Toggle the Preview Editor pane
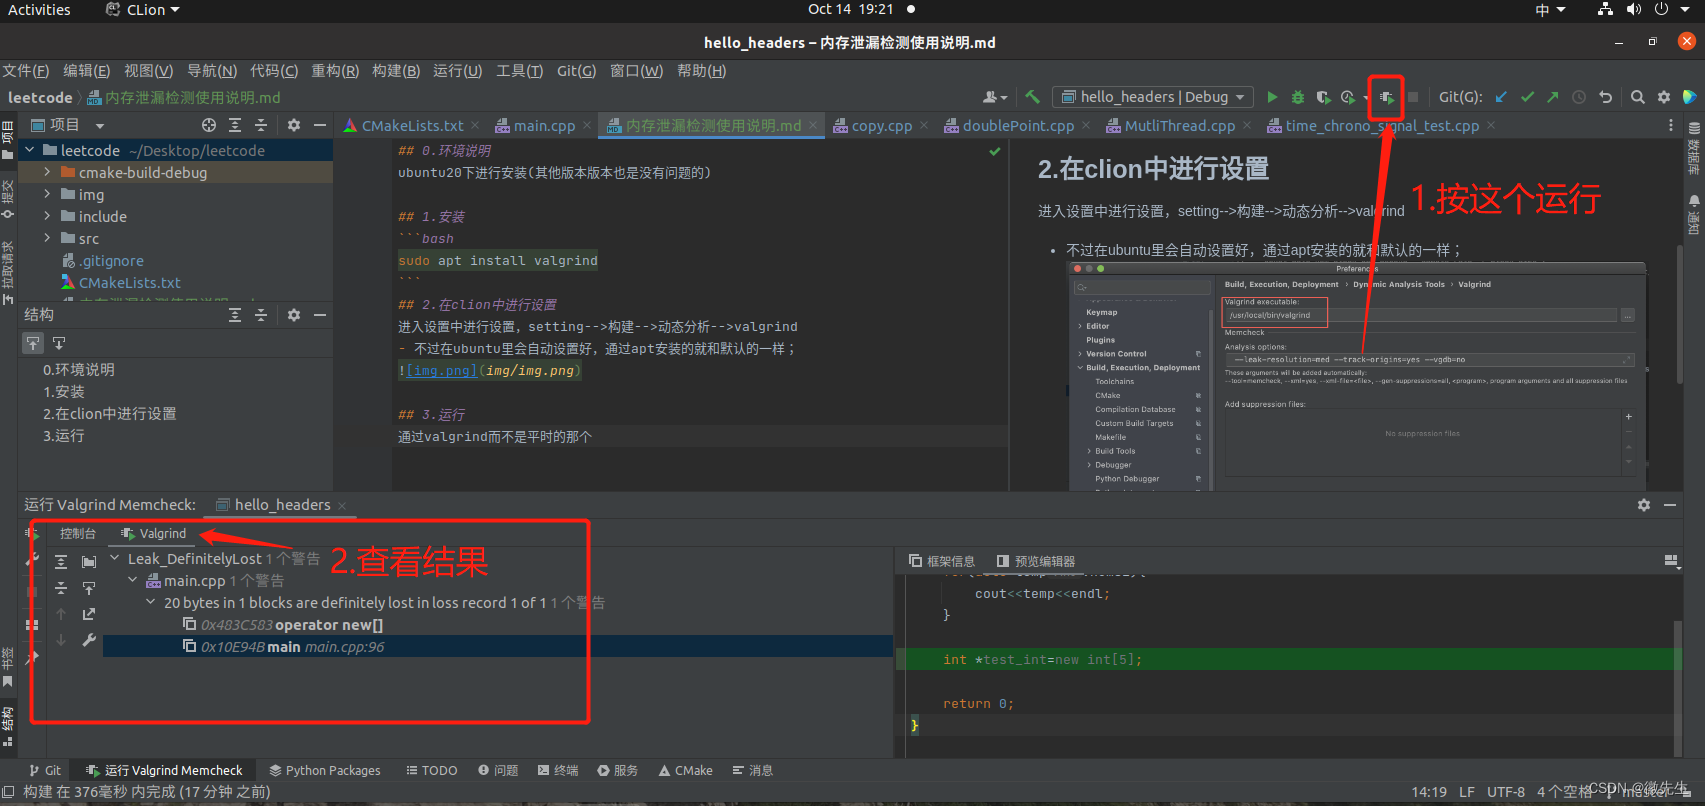 [x=1036, y=561]
